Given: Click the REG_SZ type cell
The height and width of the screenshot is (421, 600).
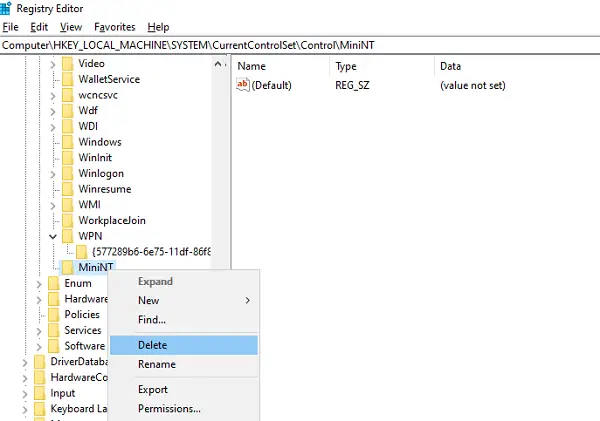Looking at the screenshot, I should point(352,85).
